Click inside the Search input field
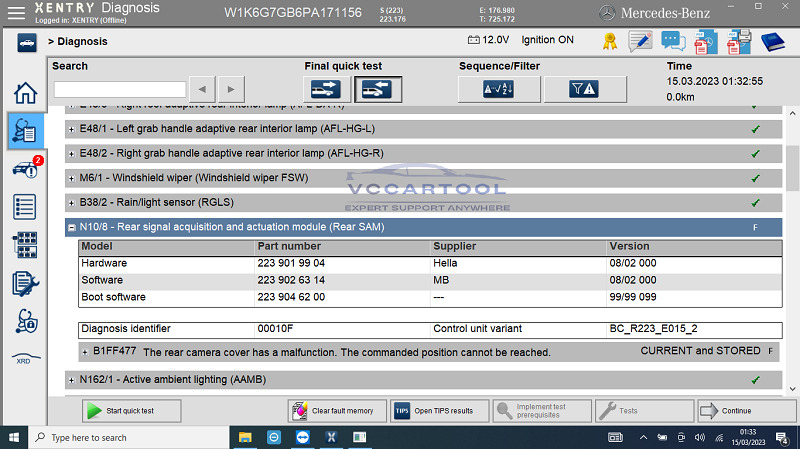 coord(120,89)
